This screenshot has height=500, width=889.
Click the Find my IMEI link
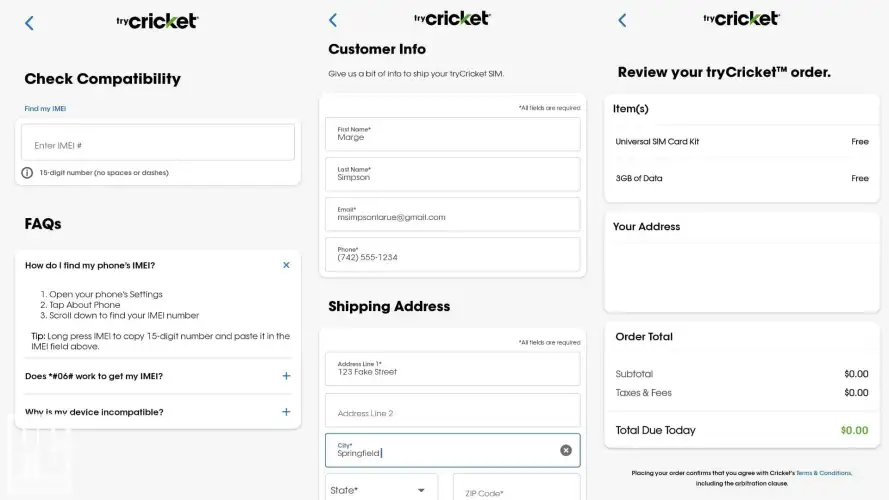pyautogui.click(x=45, y=108)
